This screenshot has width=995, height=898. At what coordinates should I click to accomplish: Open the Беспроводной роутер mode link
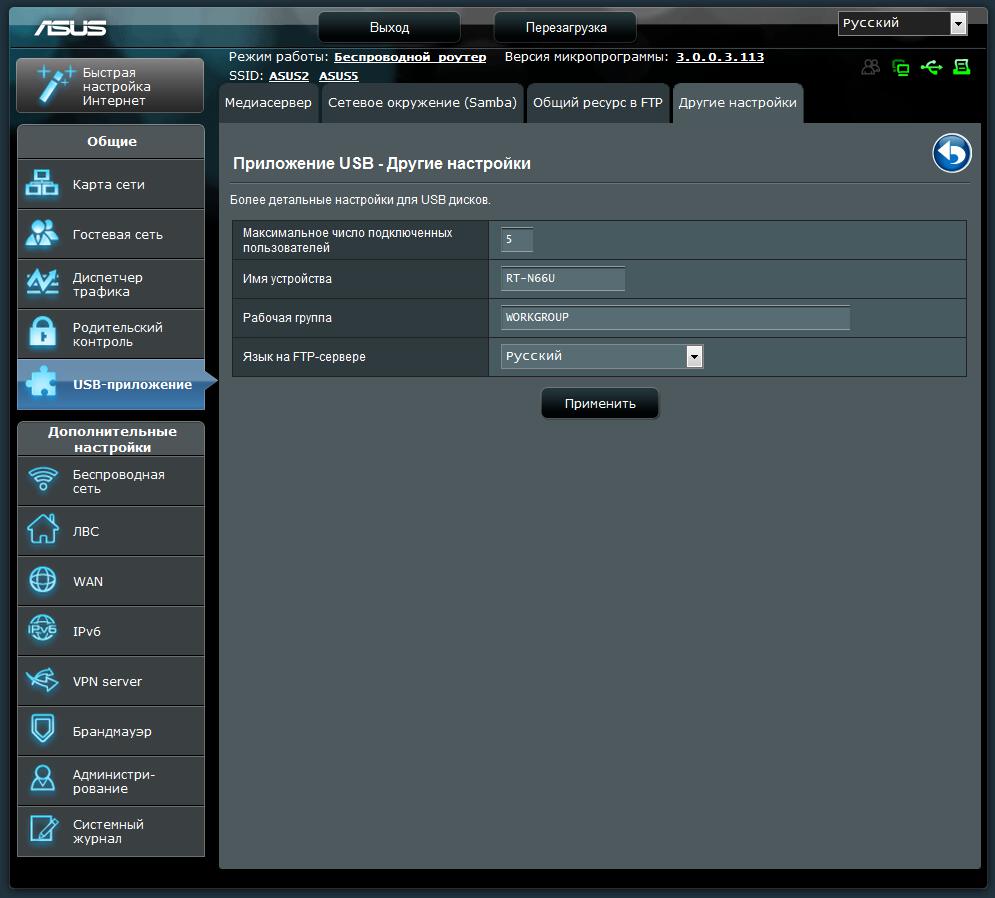[410, 57]
